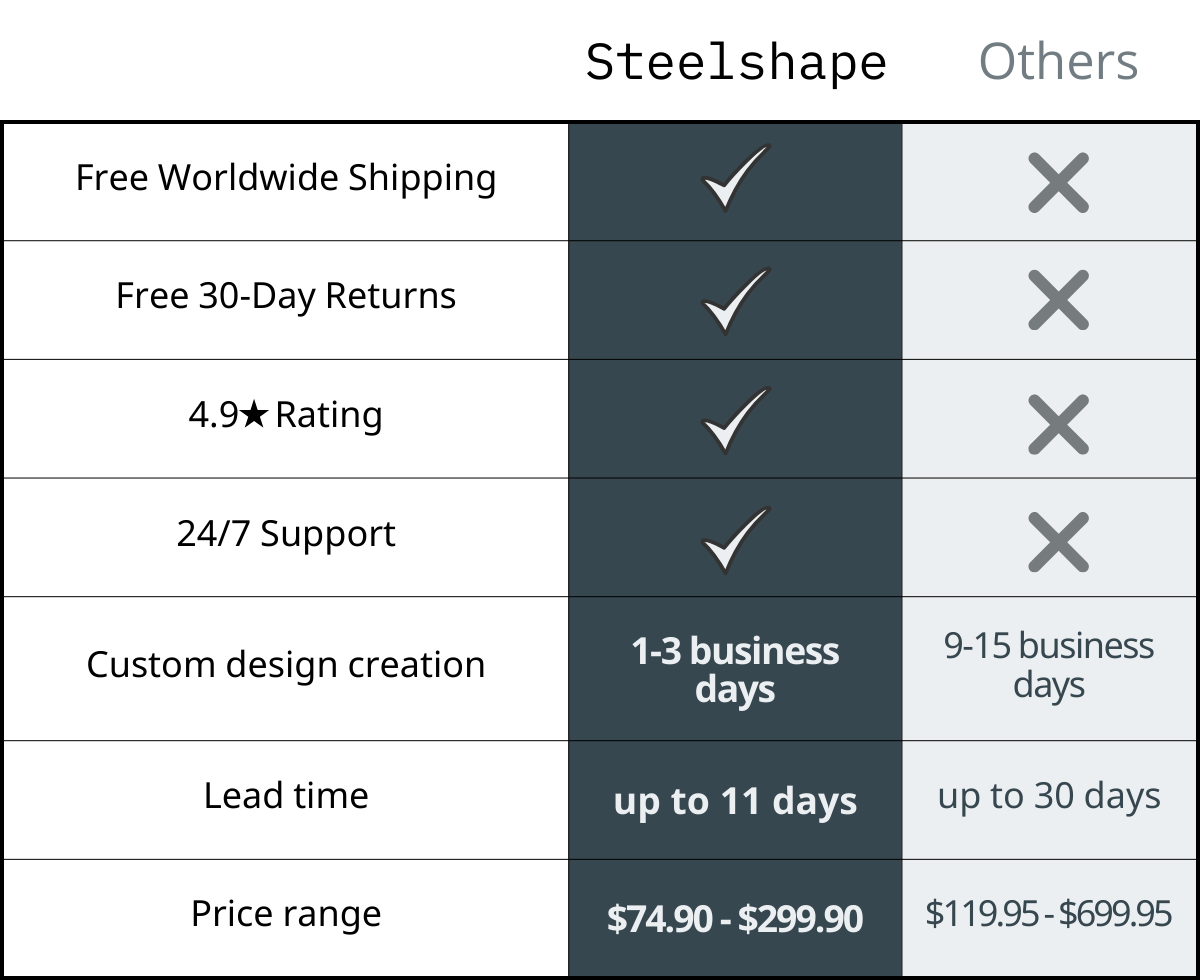Image resolution: width=1200 pixels, height=980 pixels.
Task: Click the Others X mark for Free Worldwide Shipping
Action: pyautogui.click(x=1058, y=183)
